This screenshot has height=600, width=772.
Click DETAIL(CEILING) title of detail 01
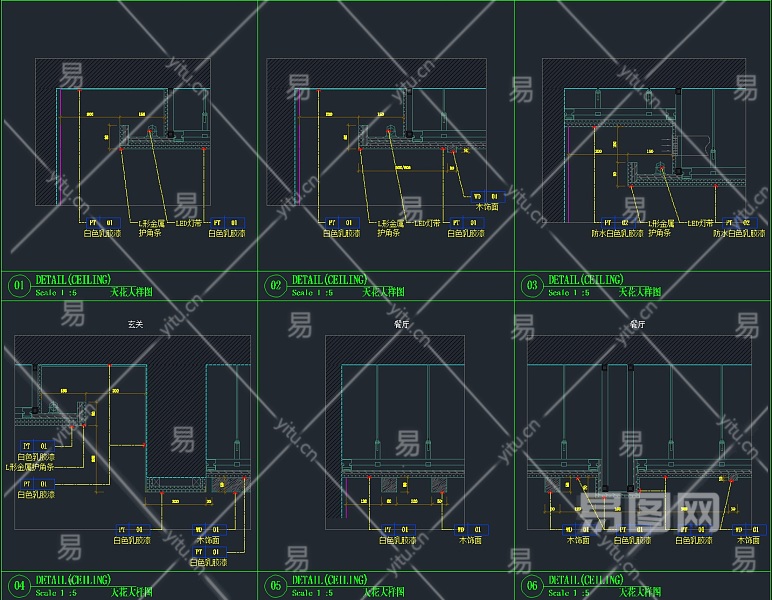click(73, 280)
